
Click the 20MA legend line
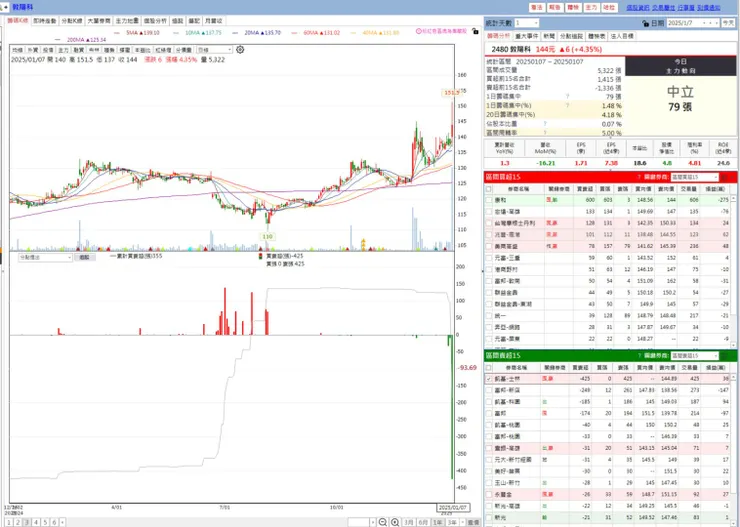(257, 33)
